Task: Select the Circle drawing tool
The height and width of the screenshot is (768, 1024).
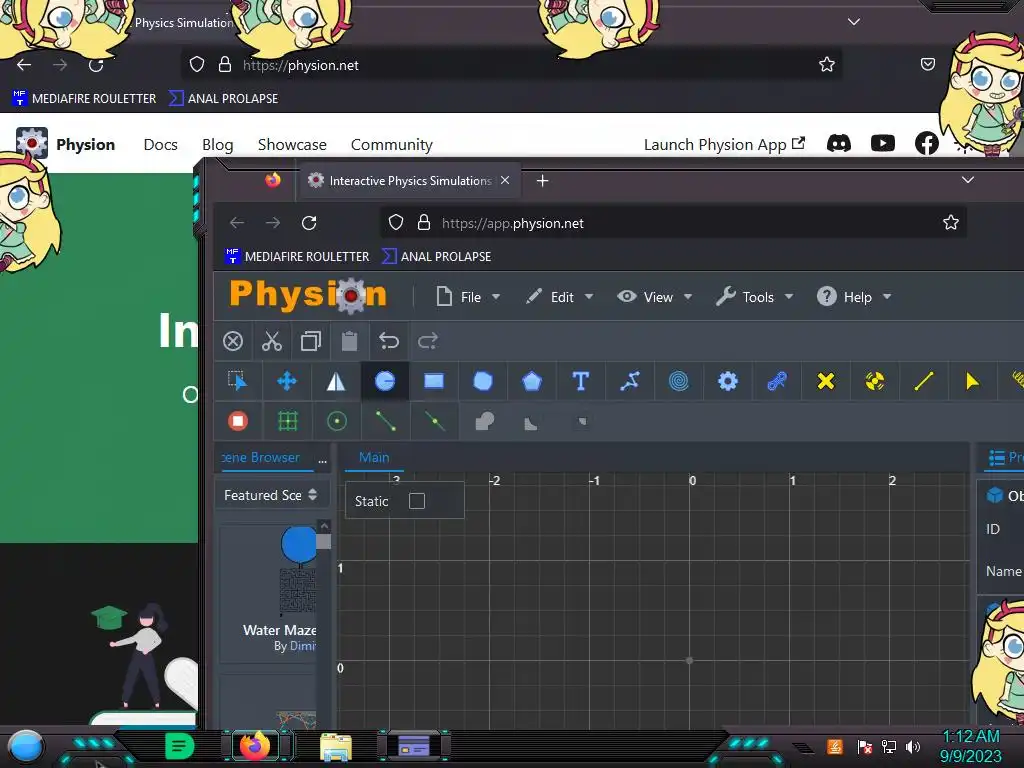Action: 385,381
